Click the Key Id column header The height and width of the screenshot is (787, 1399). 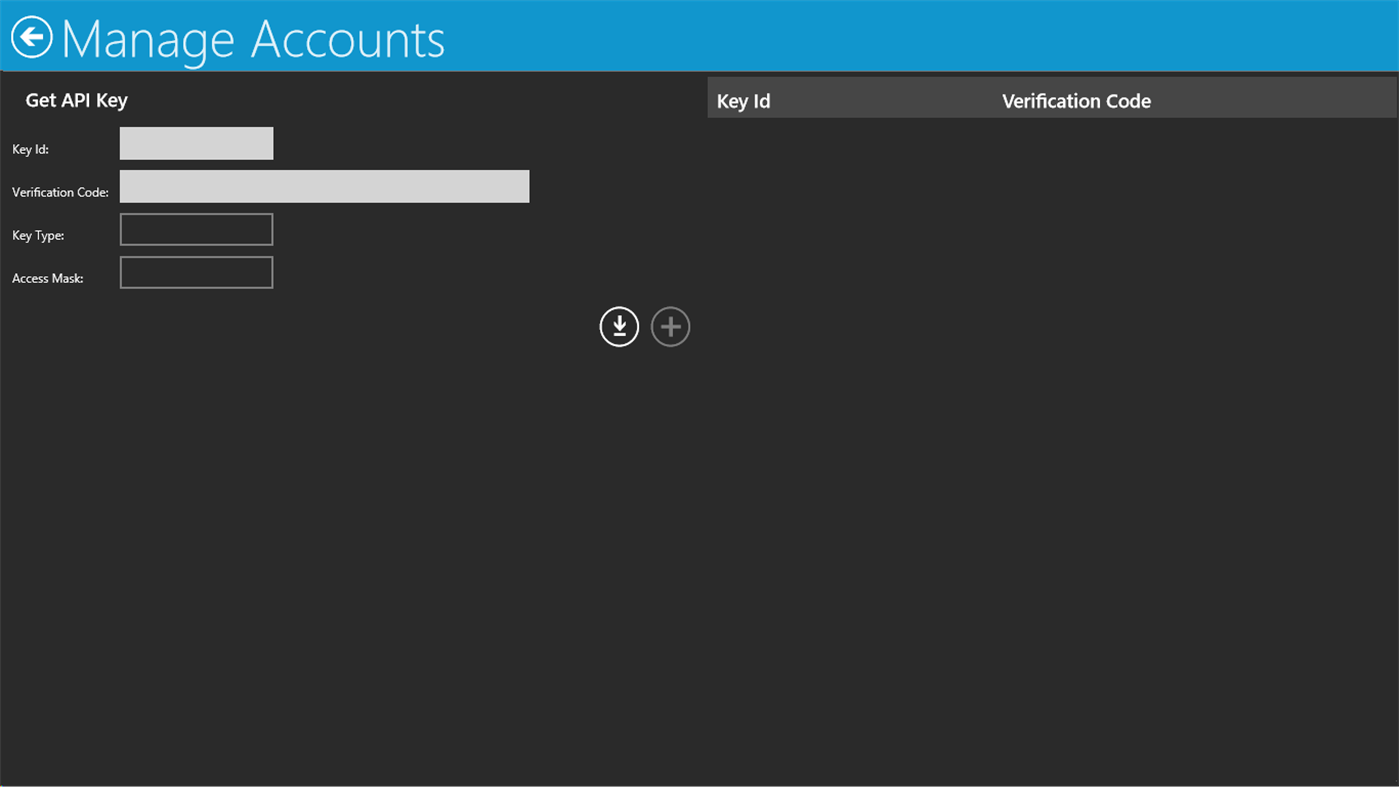pyautogui.click(x=743, y=101)
